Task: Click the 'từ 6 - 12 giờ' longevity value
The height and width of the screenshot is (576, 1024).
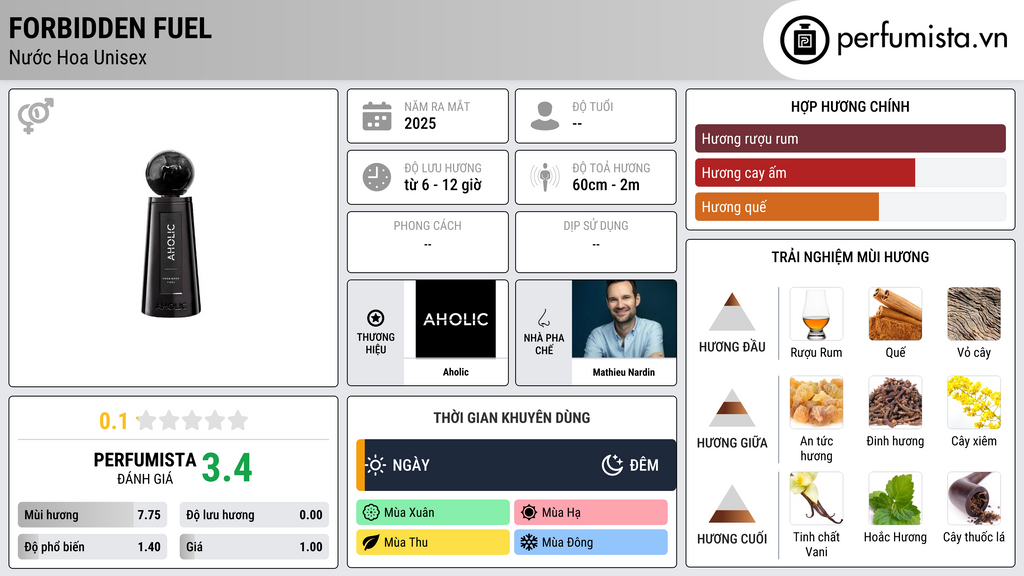Action: [x=443, y=185]
